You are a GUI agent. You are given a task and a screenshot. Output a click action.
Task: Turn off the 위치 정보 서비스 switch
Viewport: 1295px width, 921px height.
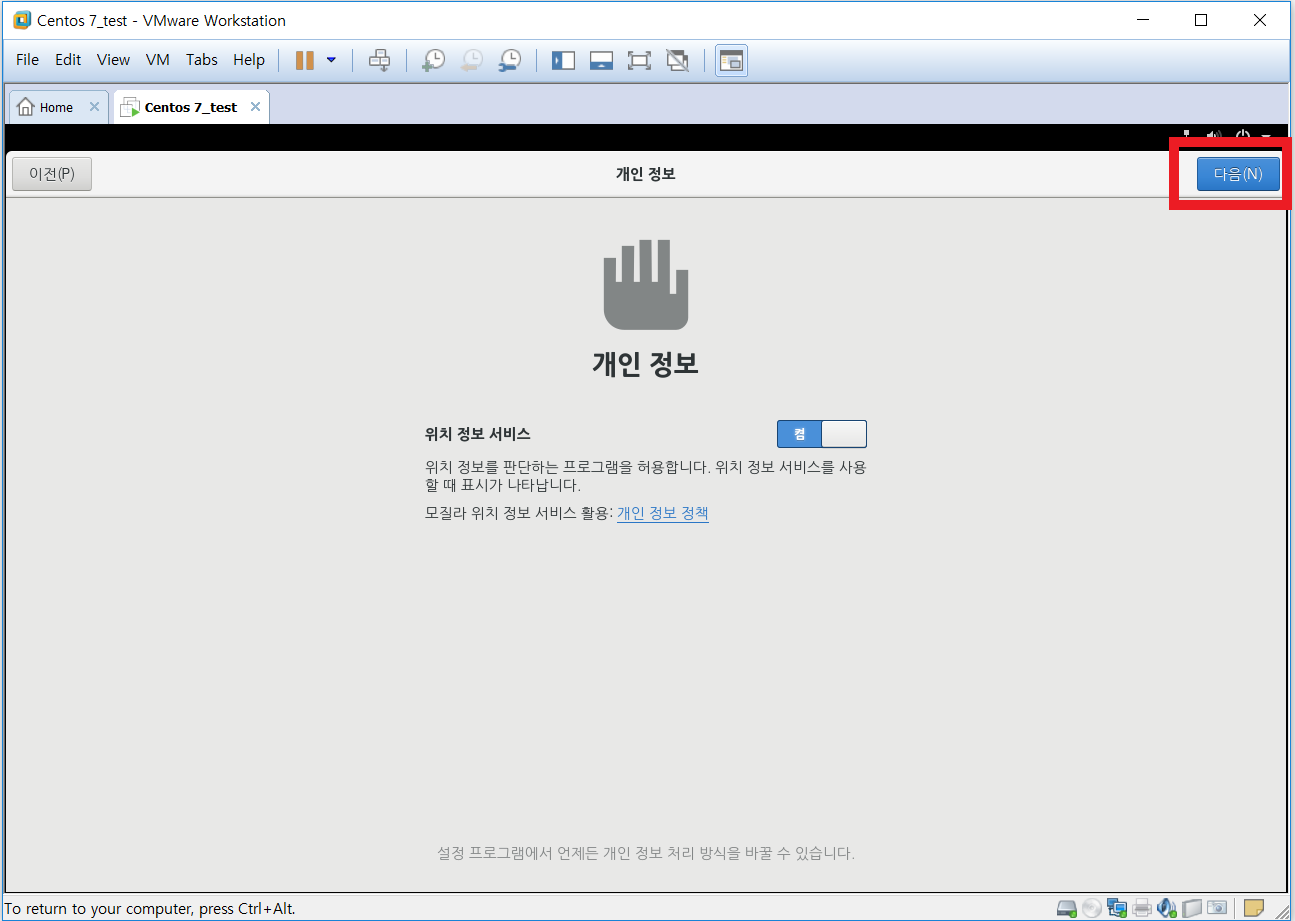click(822, 434)
